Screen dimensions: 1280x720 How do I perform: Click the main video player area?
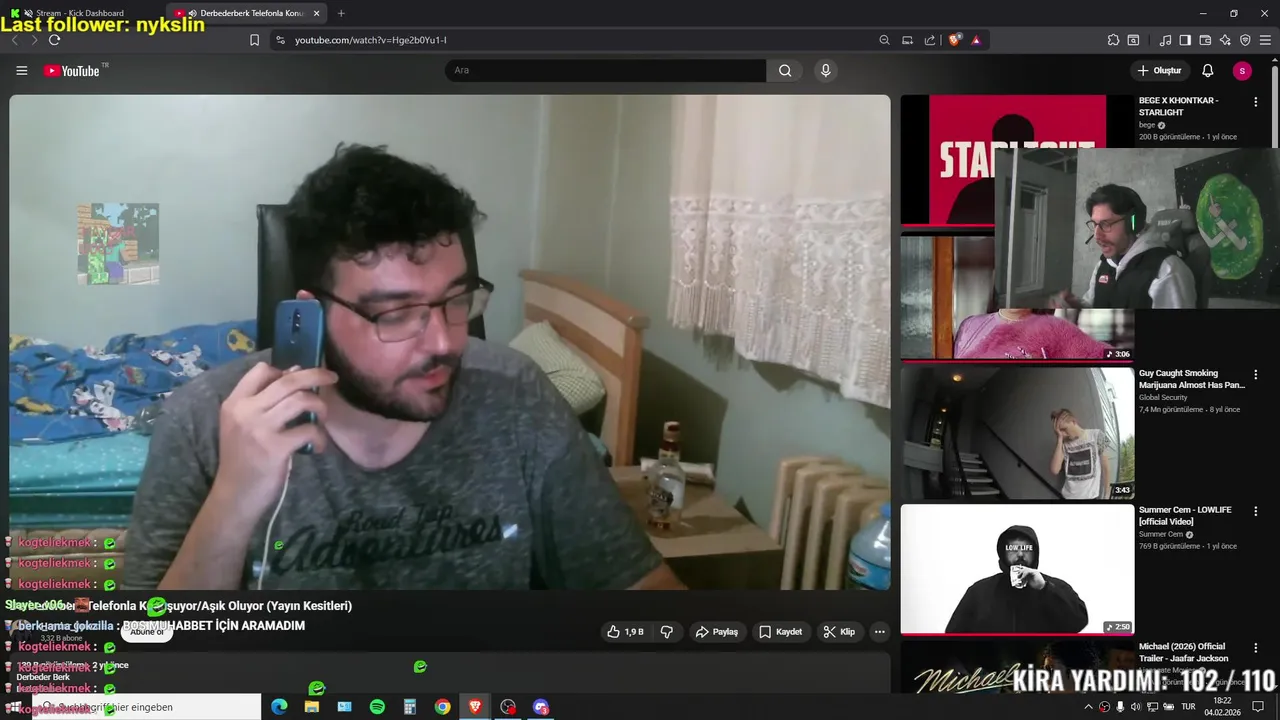(449, 342)
